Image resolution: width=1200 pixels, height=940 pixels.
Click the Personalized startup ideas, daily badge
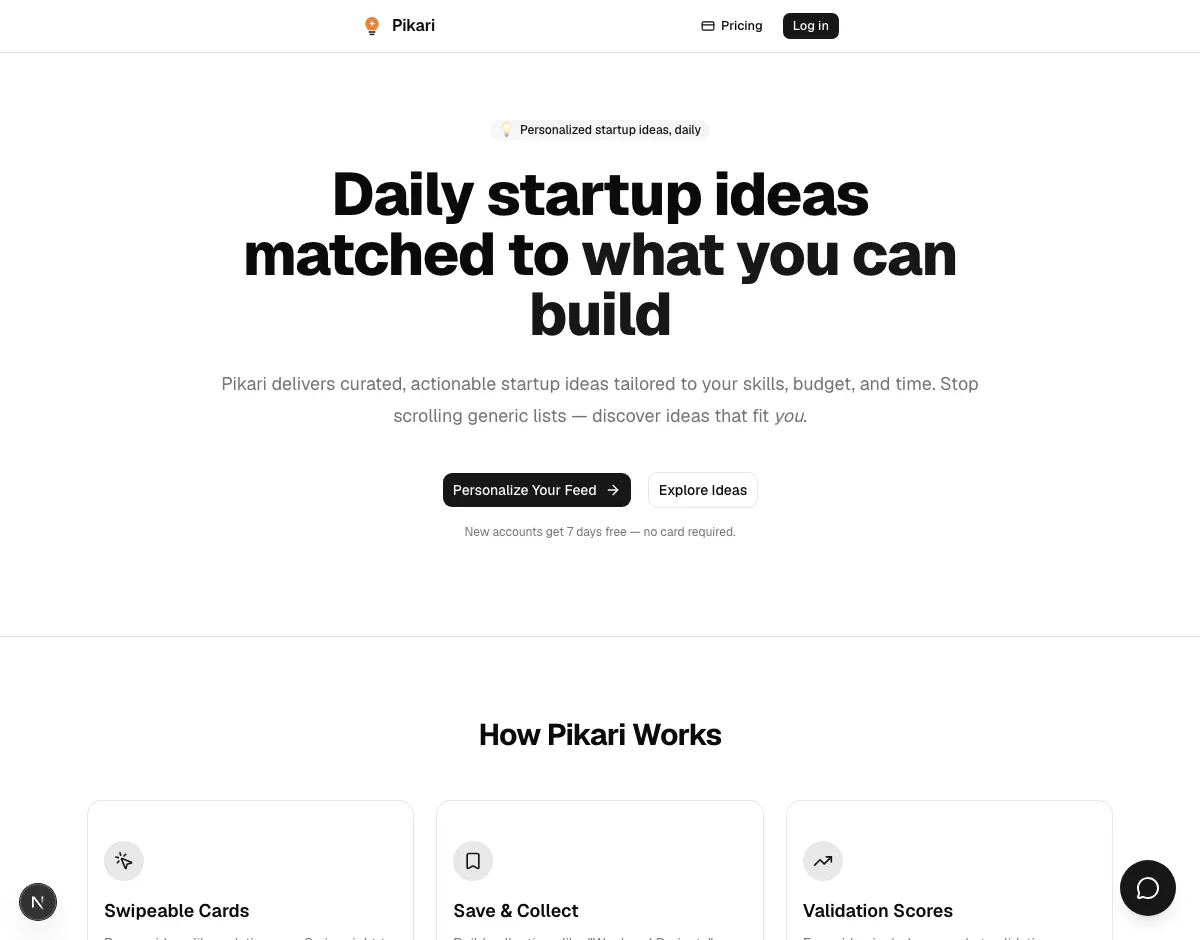pyautogui.click(x=600, y=130)
